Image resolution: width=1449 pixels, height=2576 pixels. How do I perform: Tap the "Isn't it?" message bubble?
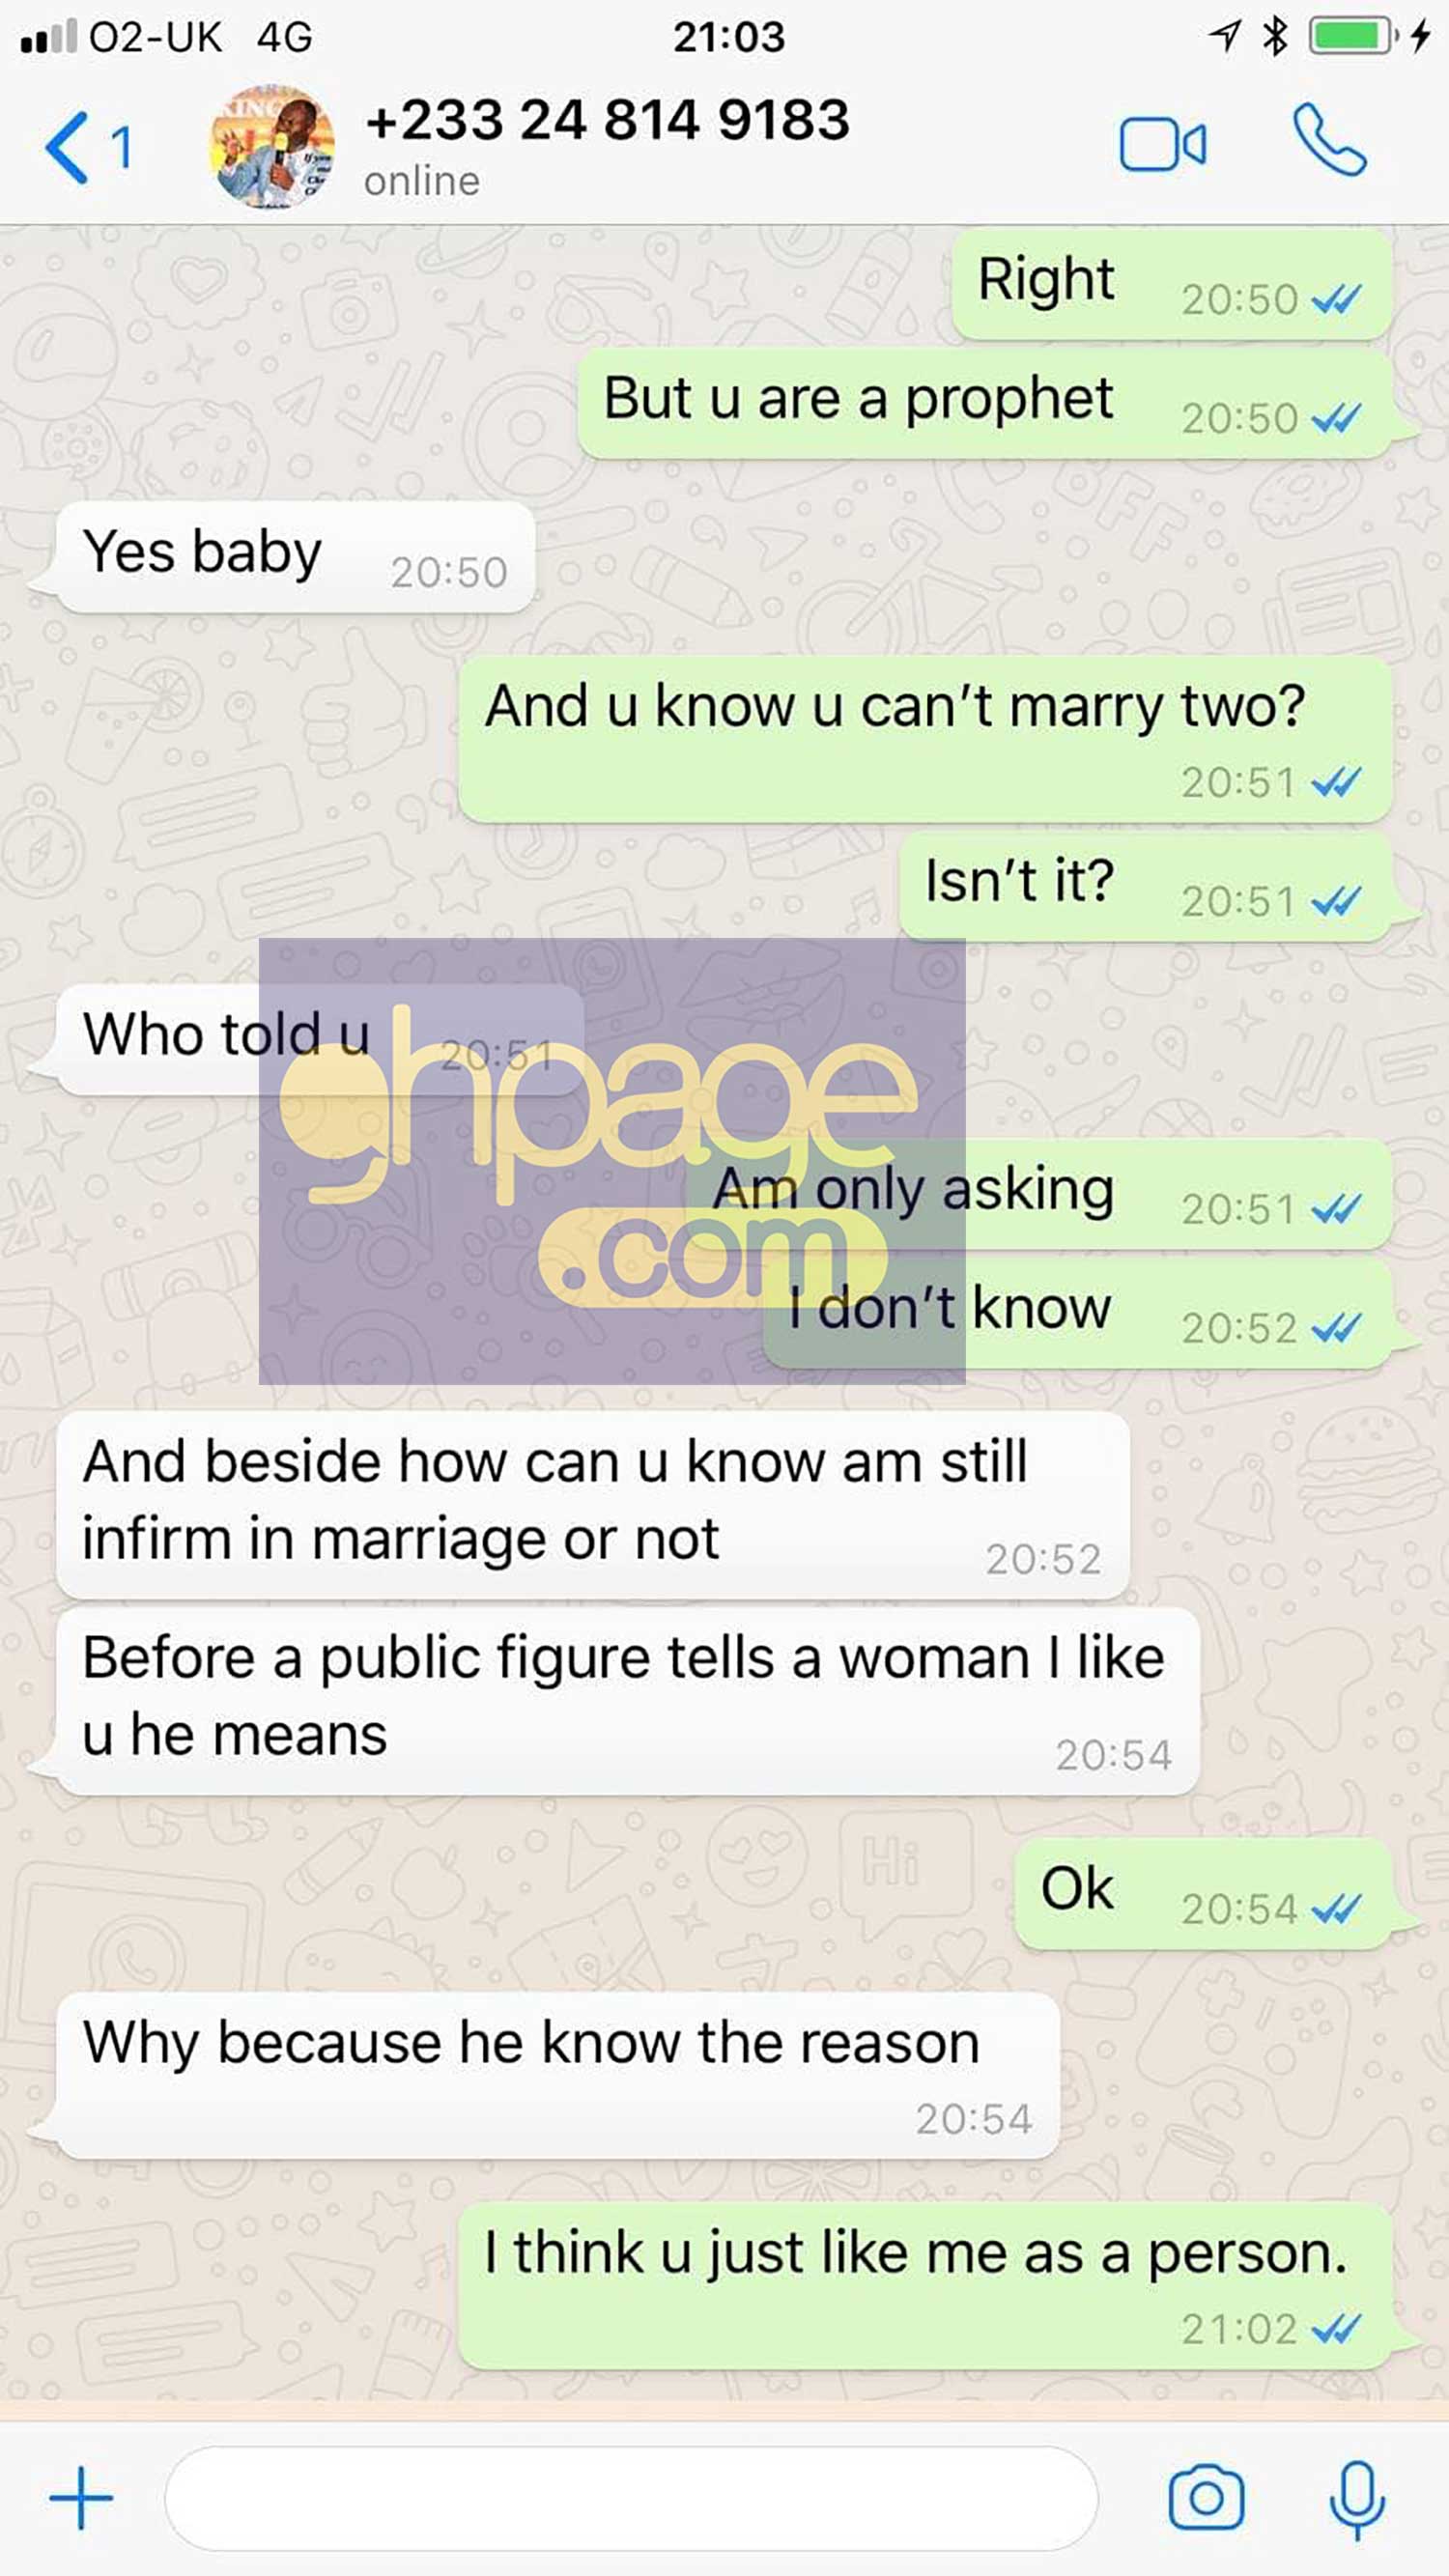1146,886
